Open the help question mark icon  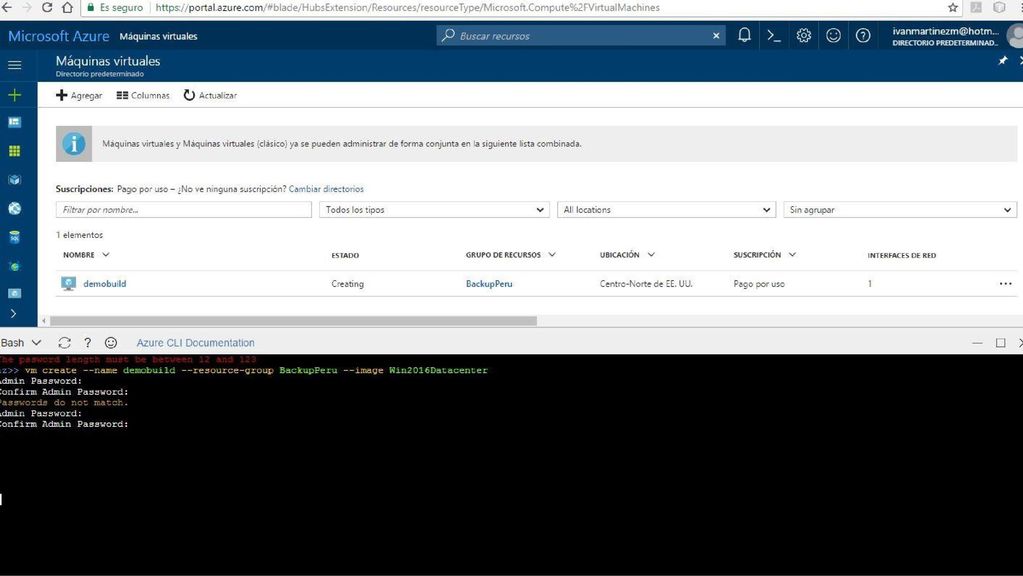(x=863, y=35)
